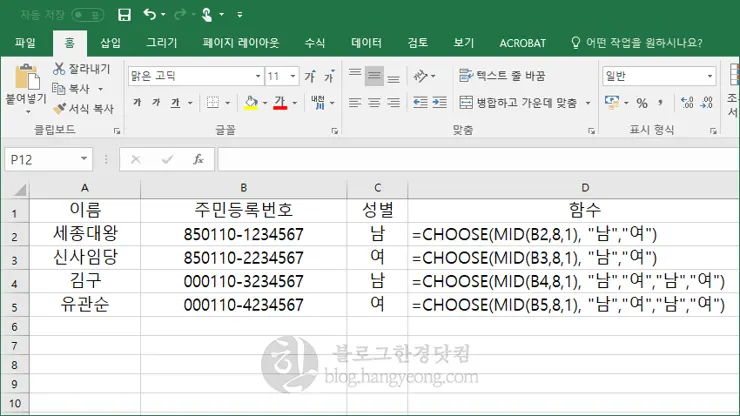Switch to the 검토 tab

418,43
